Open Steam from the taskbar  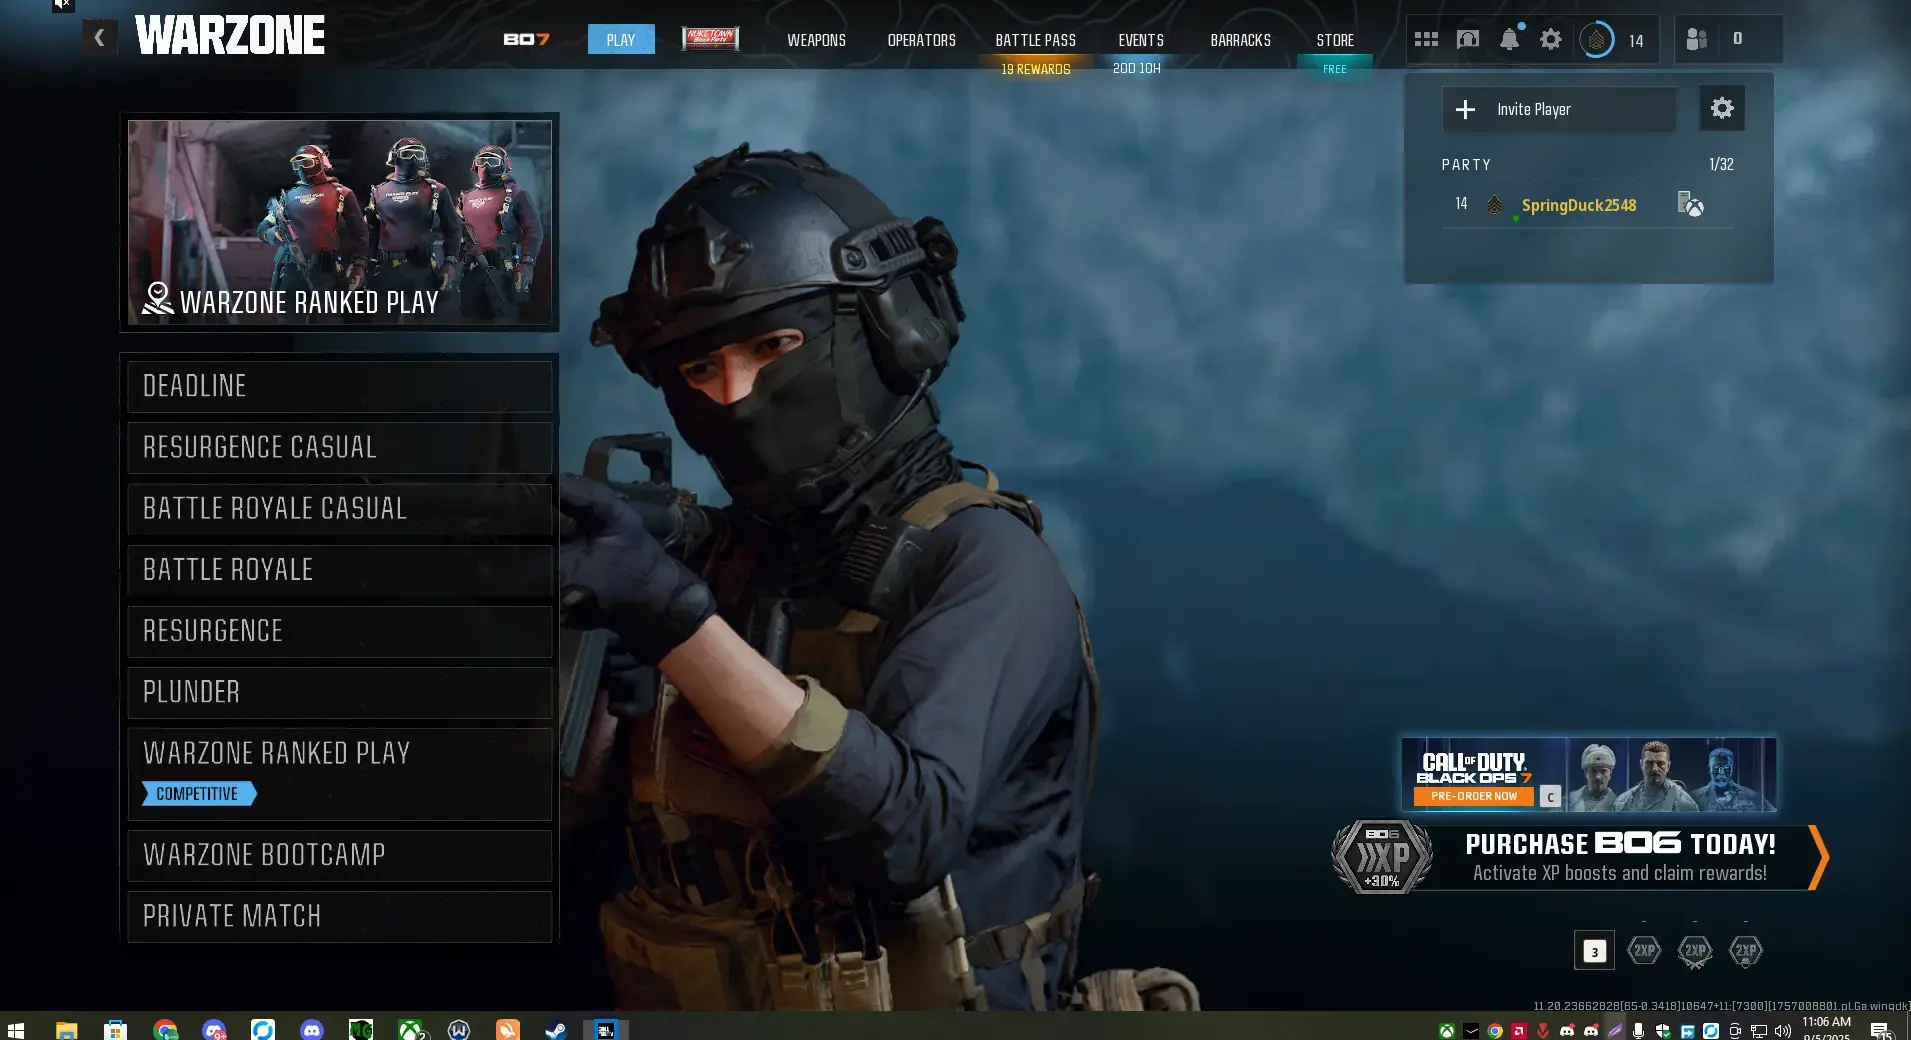pyautogui.click(x=556, y=1030)
